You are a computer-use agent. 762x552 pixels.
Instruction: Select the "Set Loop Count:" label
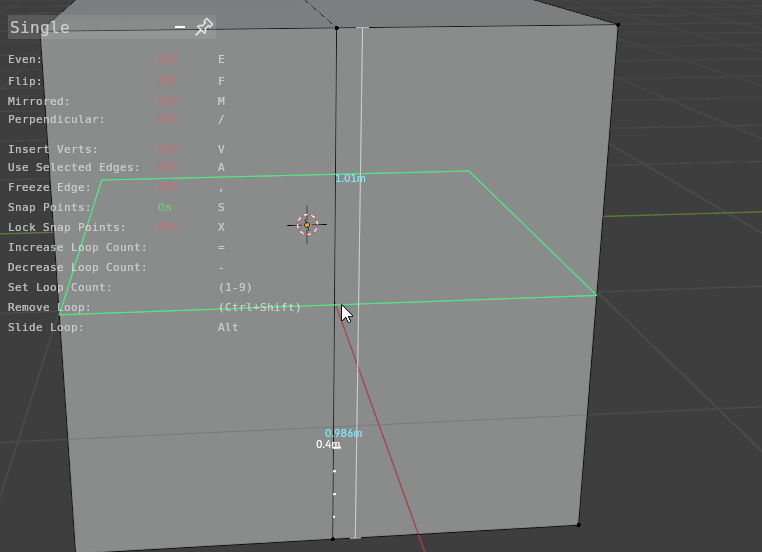click(x=60, y=287)
